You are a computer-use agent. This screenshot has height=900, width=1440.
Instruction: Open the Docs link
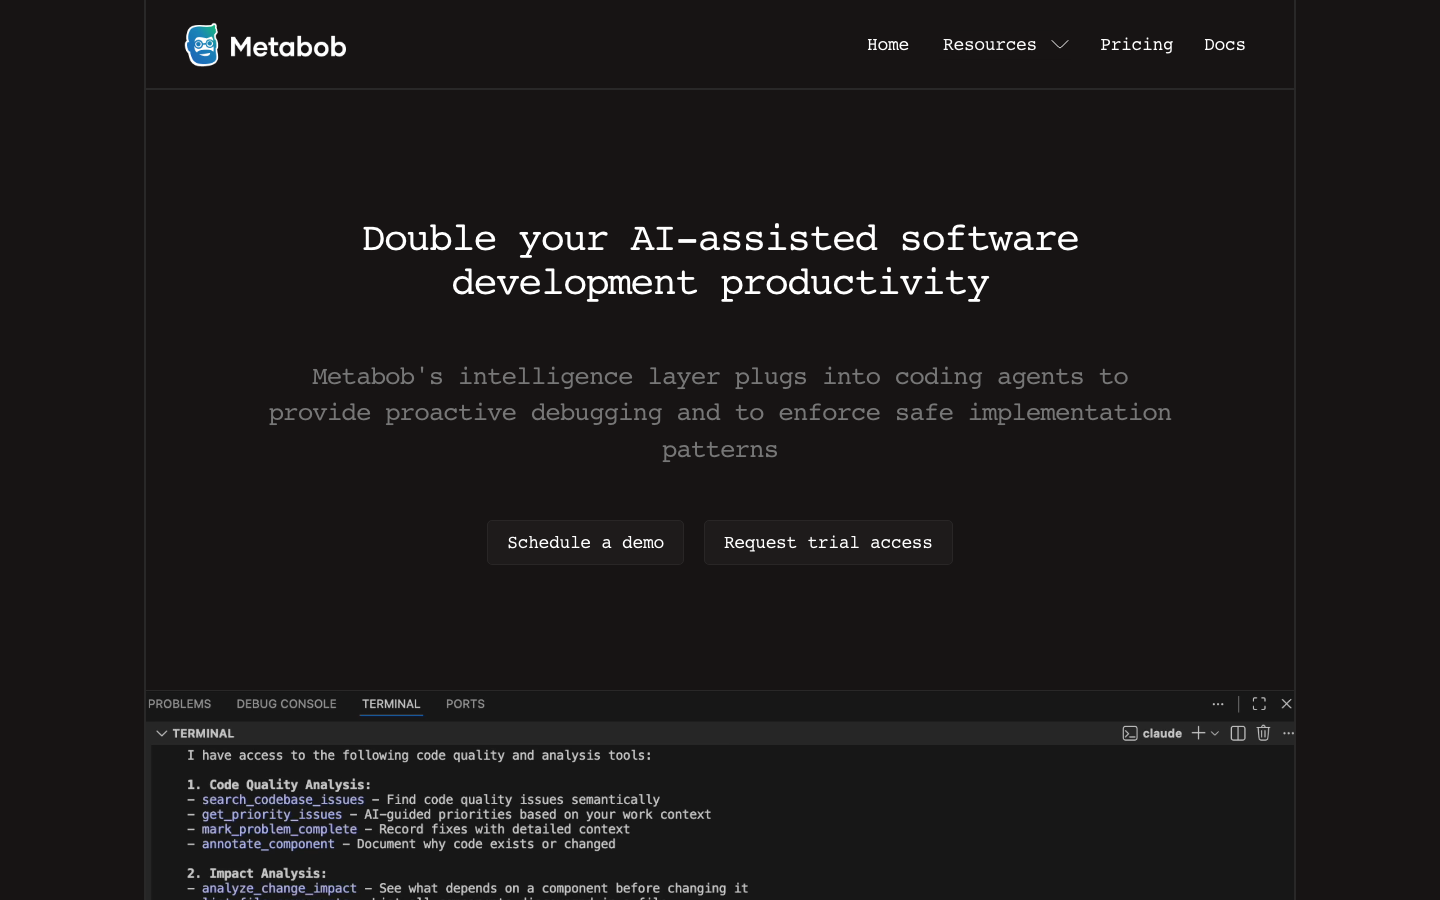coord(1224,44)
